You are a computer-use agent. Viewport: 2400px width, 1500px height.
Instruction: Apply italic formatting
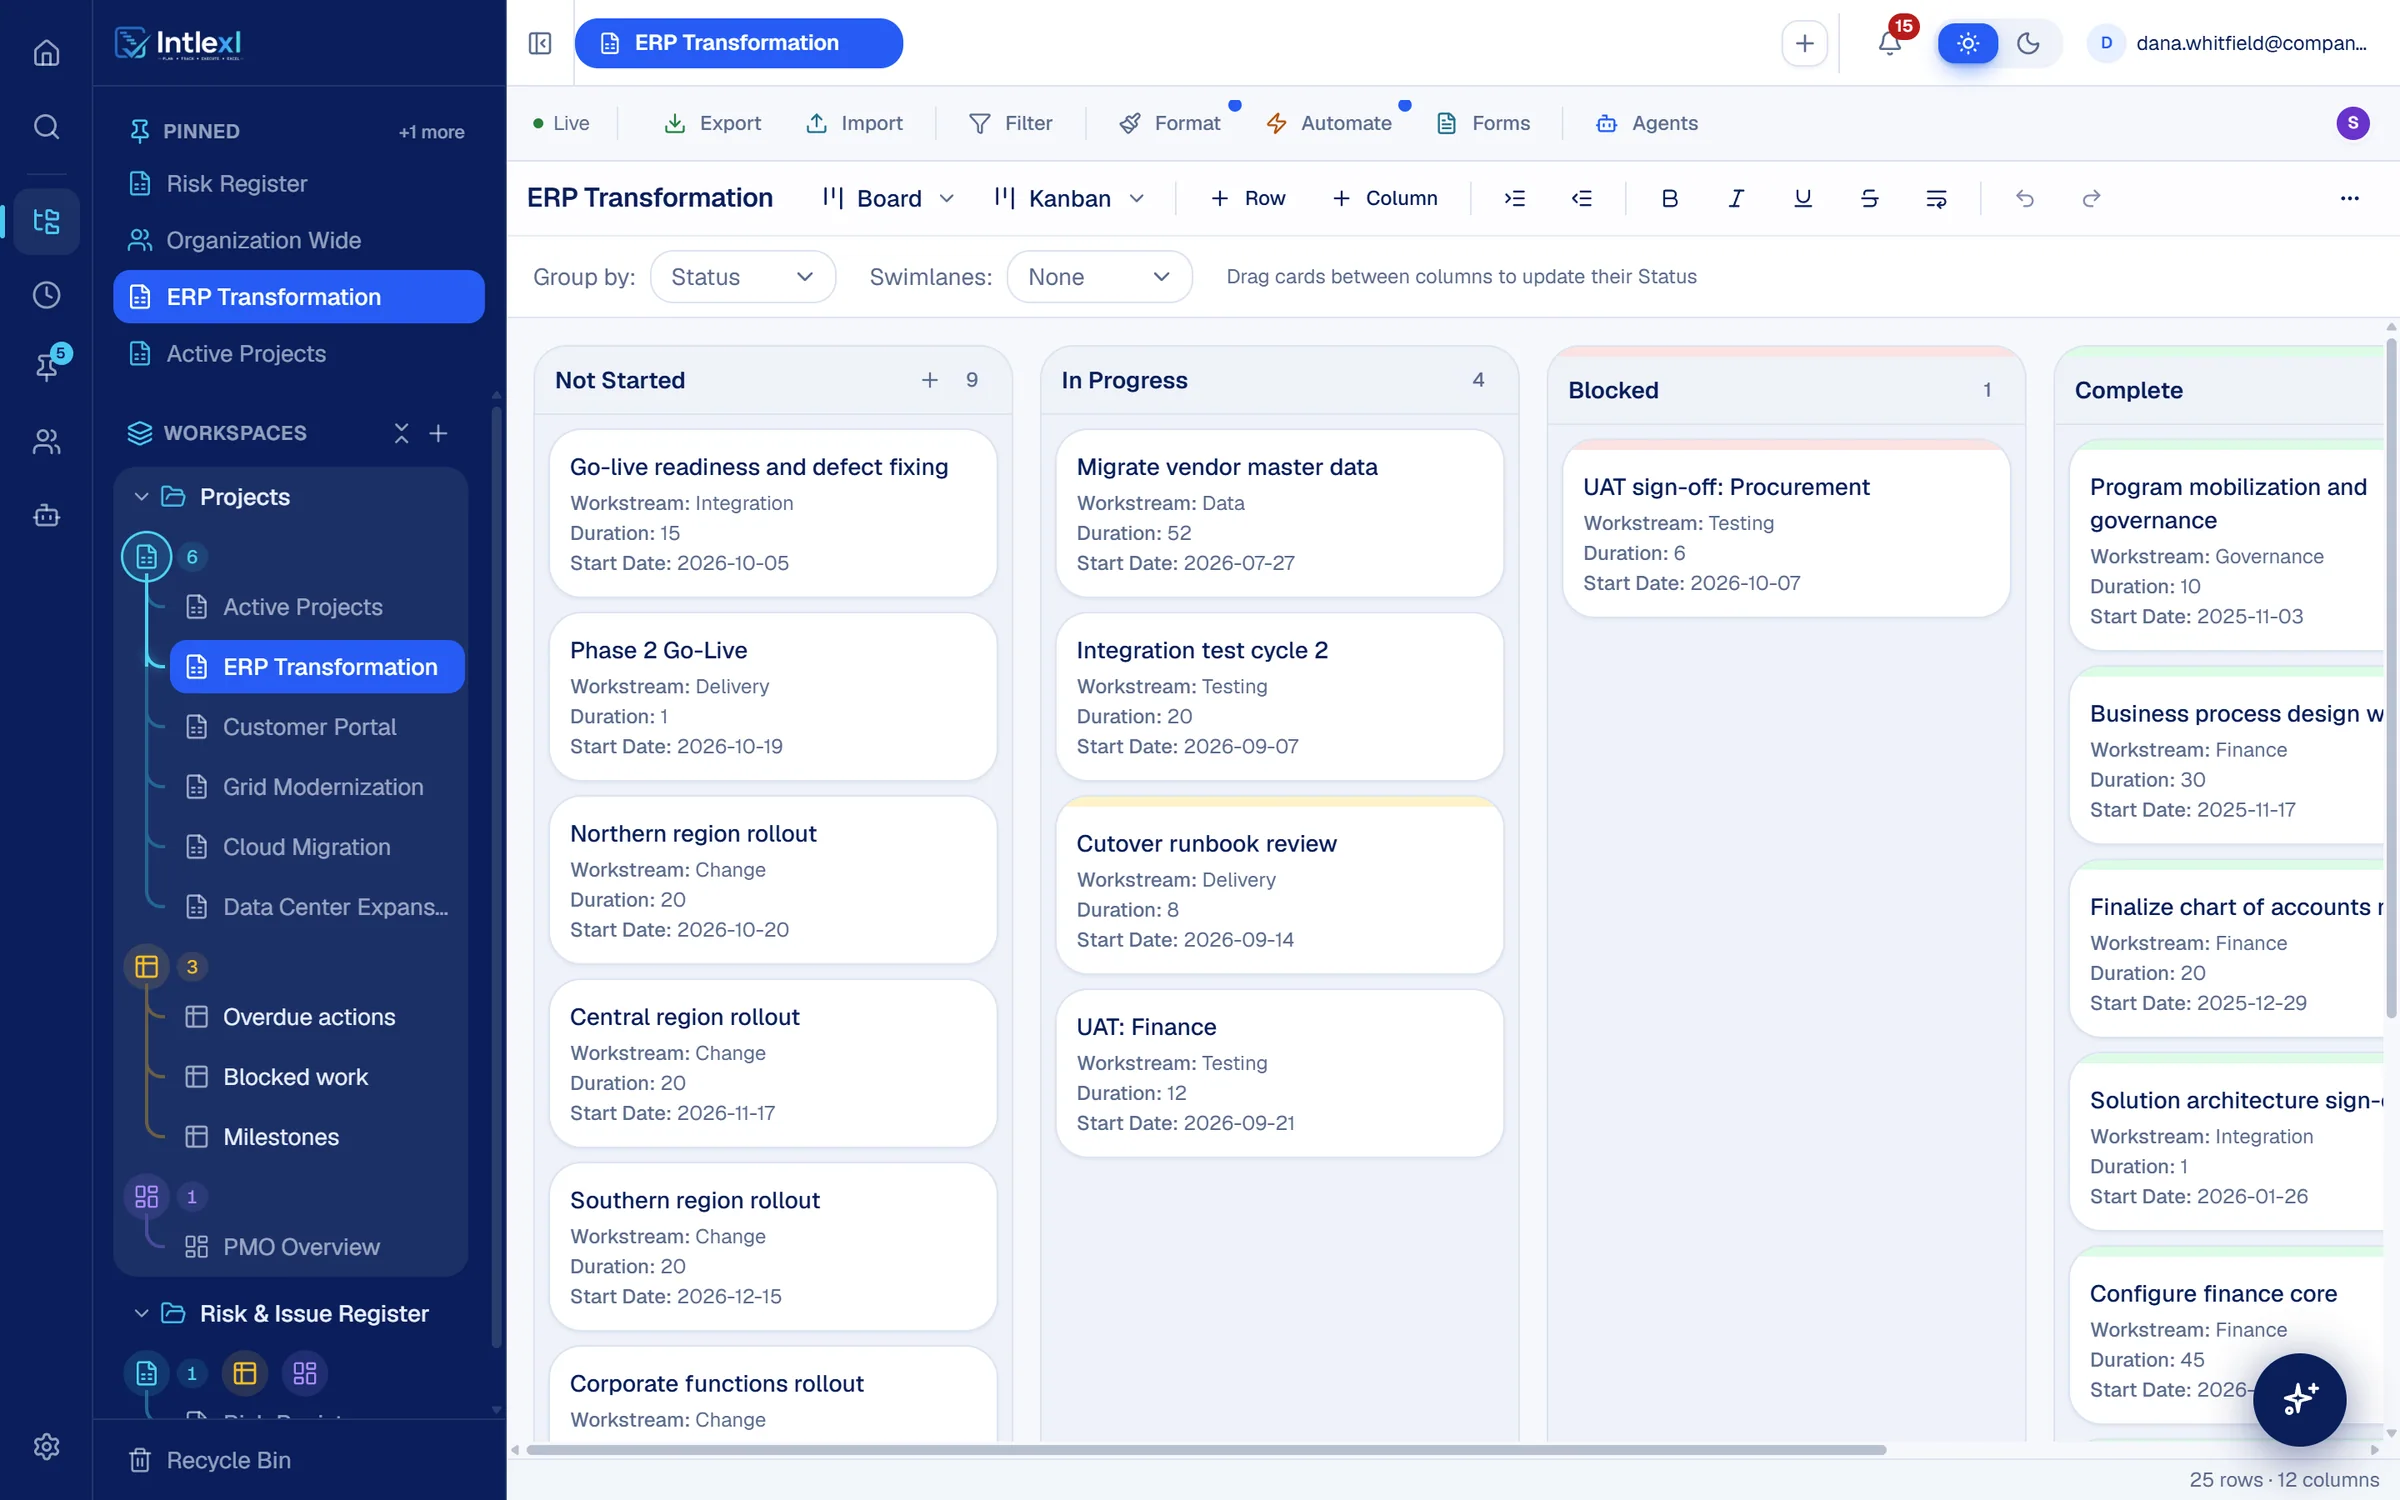pyautogui.click(x=1736, y=198)
